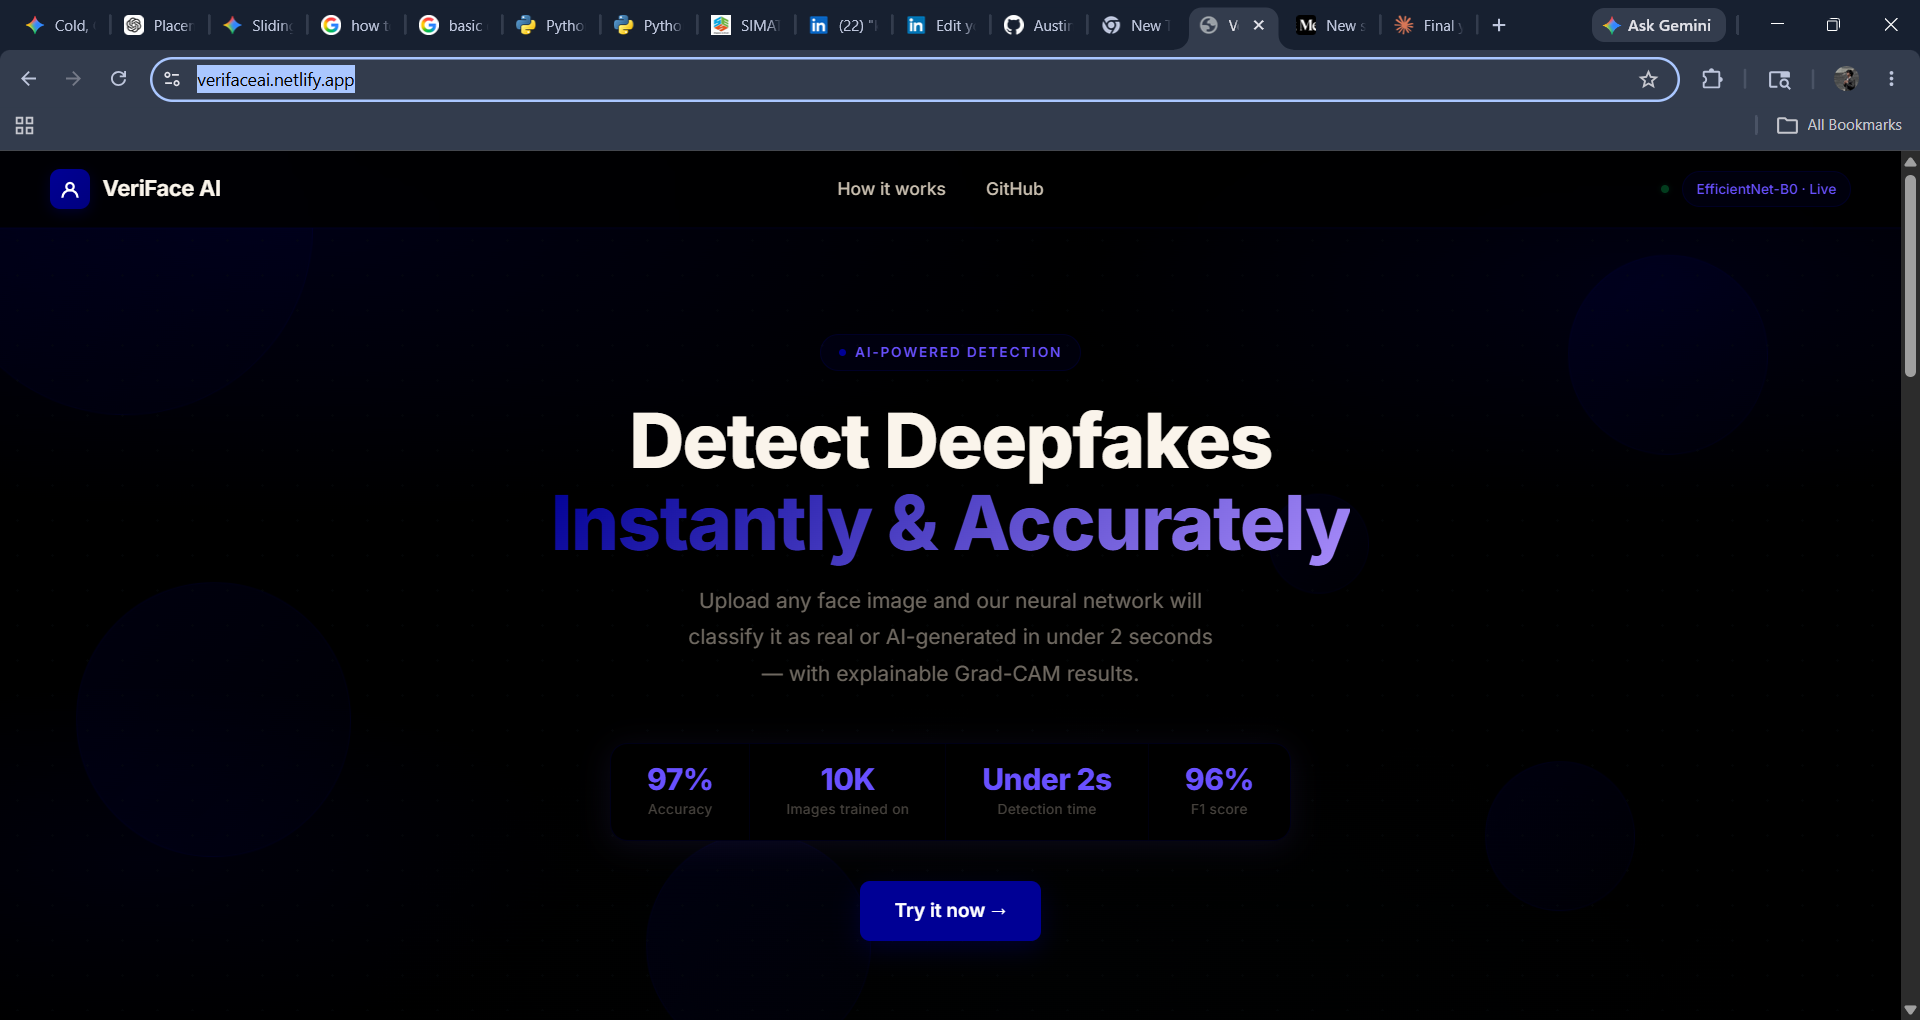Viewport: 1920px width, 1020px height.
Task: Open the Extensions puzzle icon
Action: tap(1712, 79)
